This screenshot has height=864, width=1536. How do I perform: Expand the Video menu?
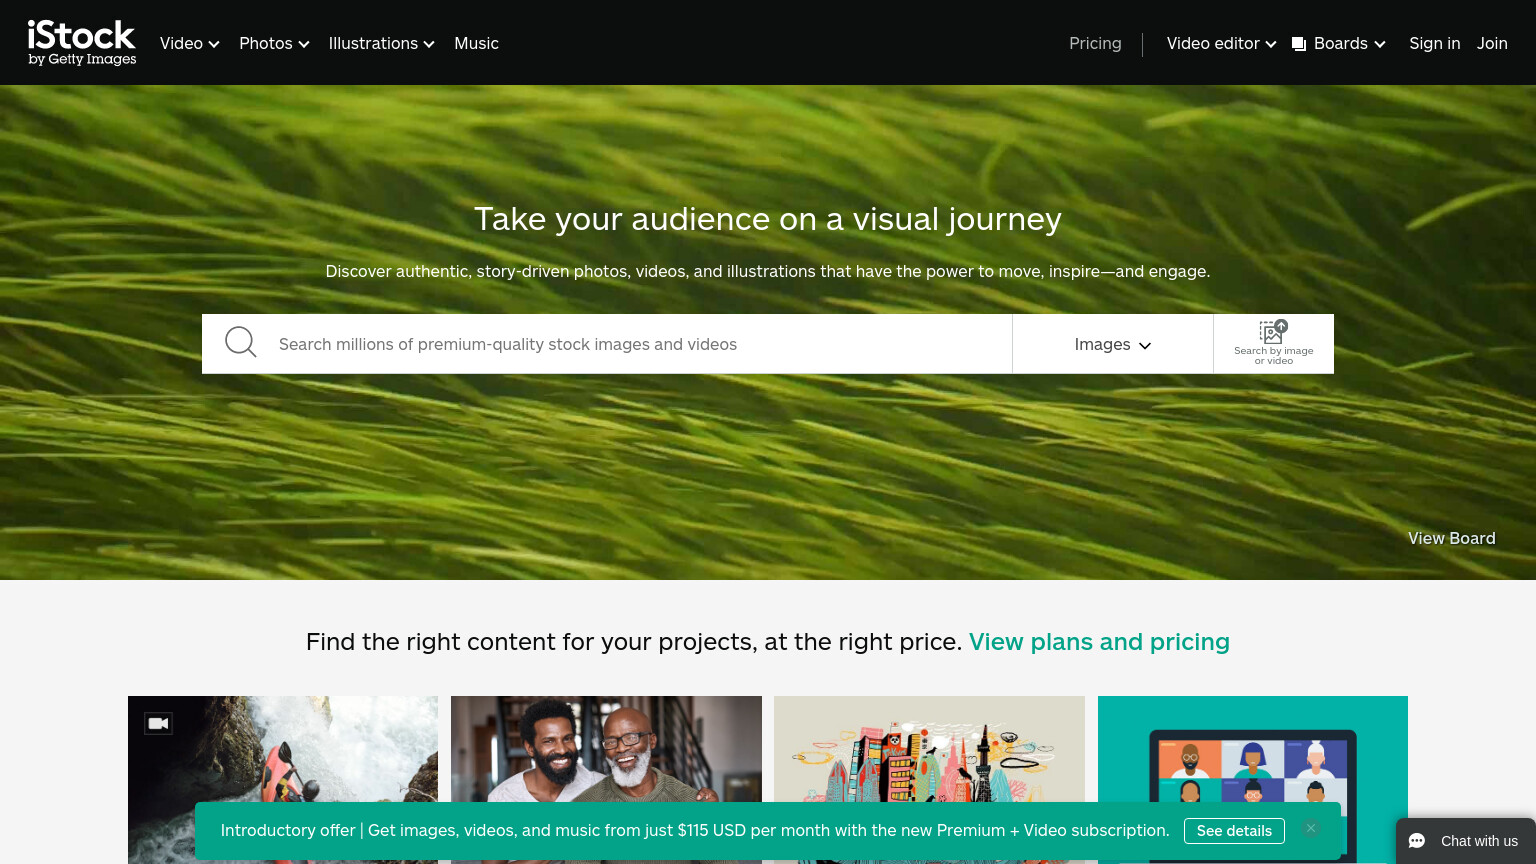pos(189,43)
